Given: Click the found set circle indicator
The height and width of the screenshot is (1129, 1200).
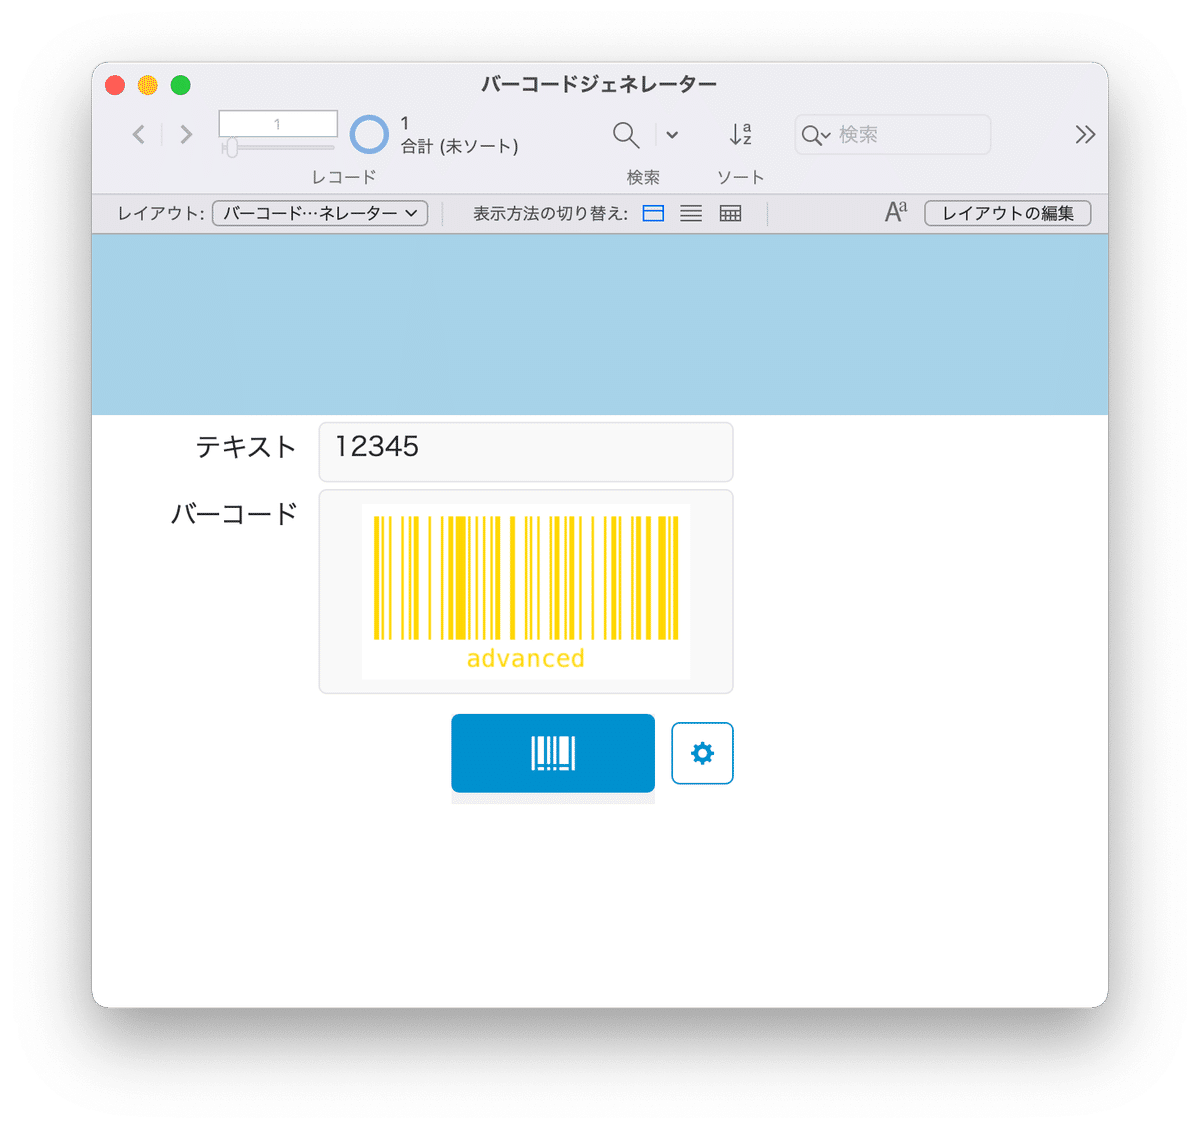Looking at the screenshot, I should (x=369, y=134).
